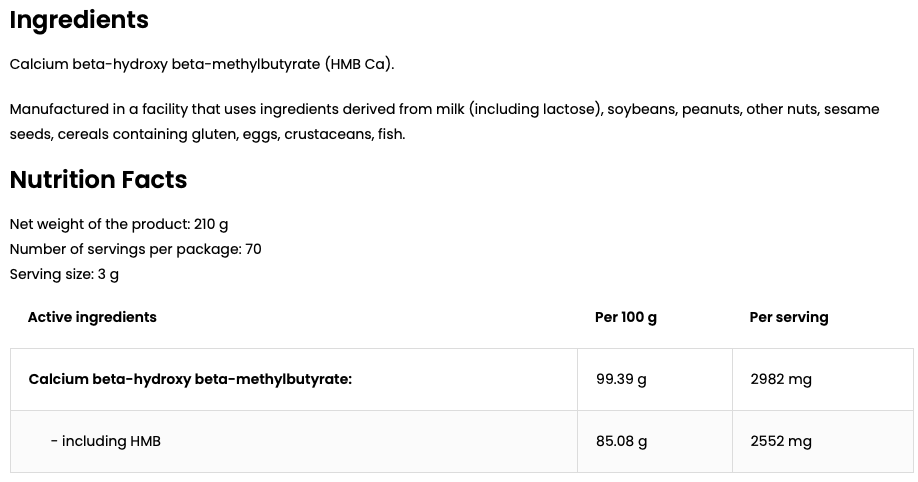
Task: Click the Net weight 210 g line
Action: coord(119,224)
